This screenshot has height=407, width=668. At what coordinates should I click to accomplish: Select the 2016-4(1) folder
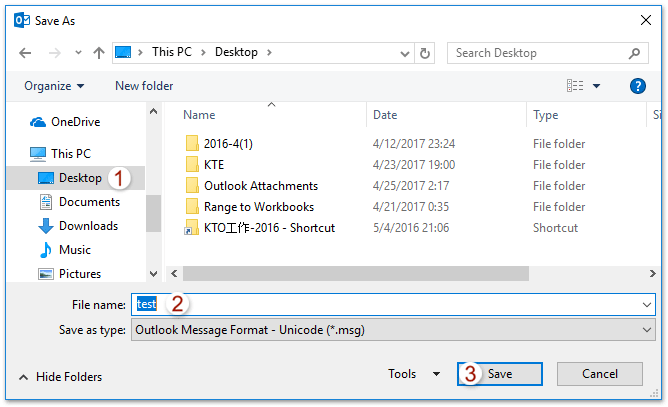[228, 144]
